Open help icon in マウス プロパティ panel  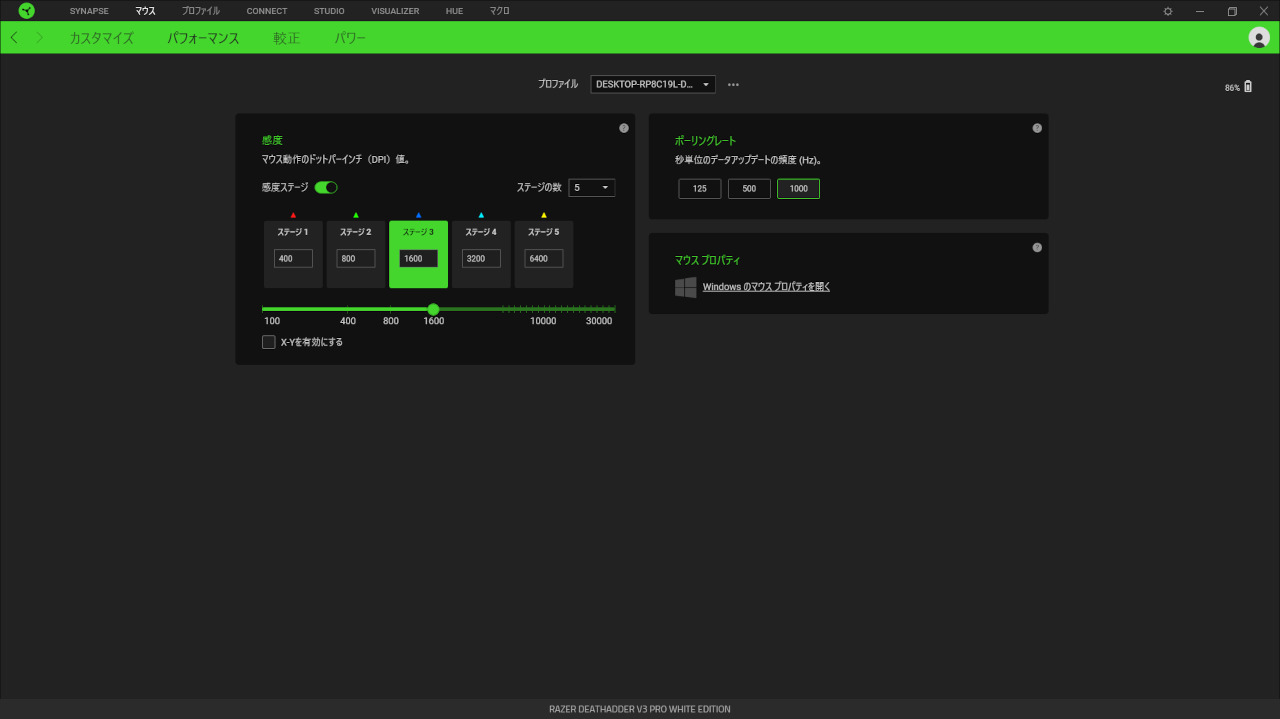point(1037,247)
